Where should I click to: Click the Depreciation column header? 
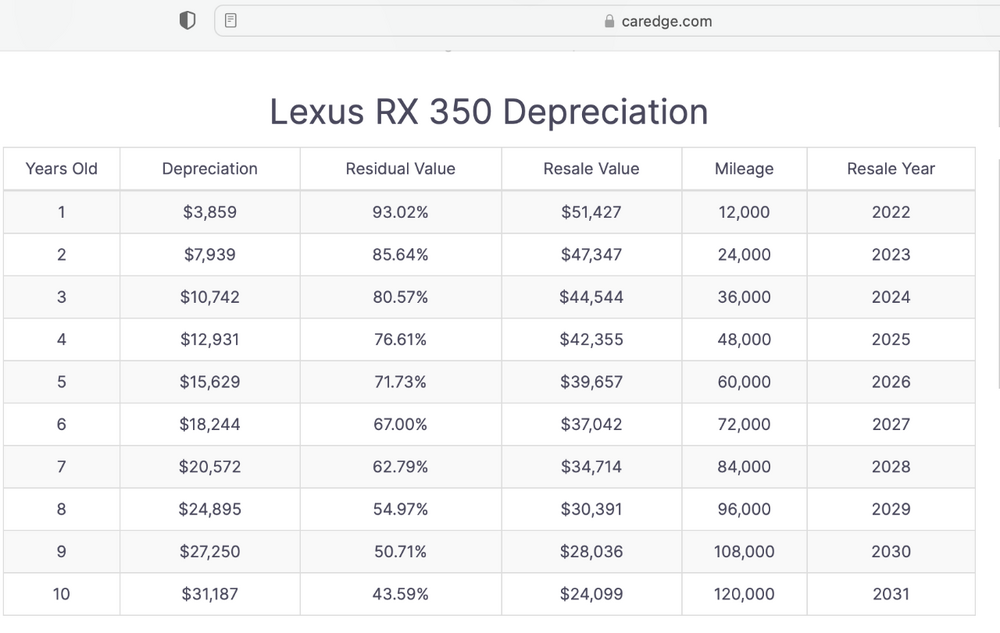click(210, 169)
